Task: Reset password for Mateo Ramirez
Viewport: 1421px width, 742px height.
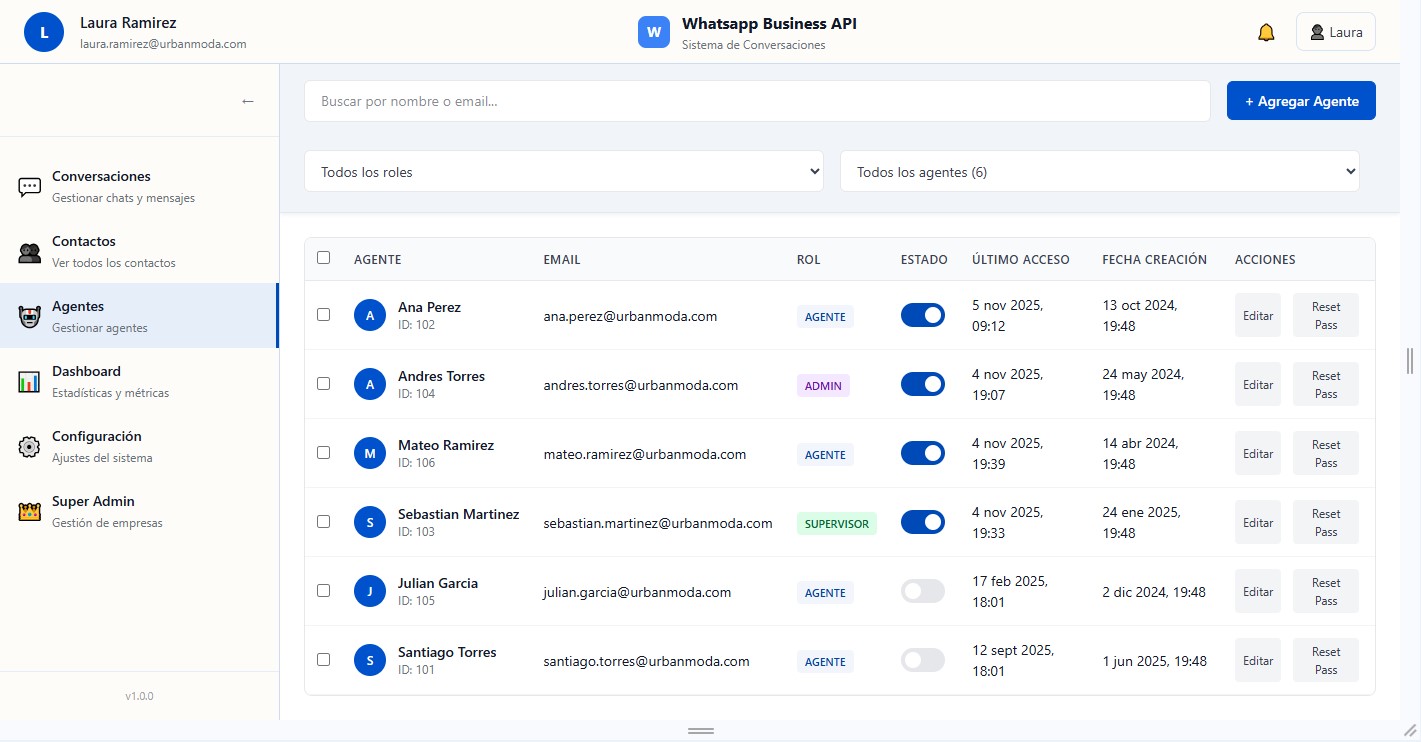Action: [1326, 454]
